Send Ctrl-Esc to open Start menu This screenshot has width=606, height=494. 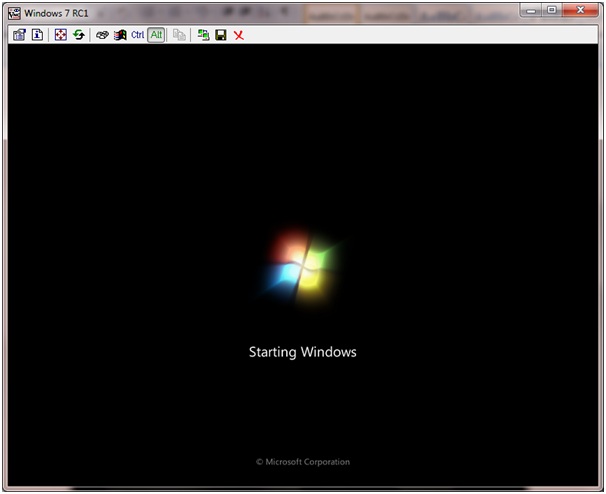(120, 35)
